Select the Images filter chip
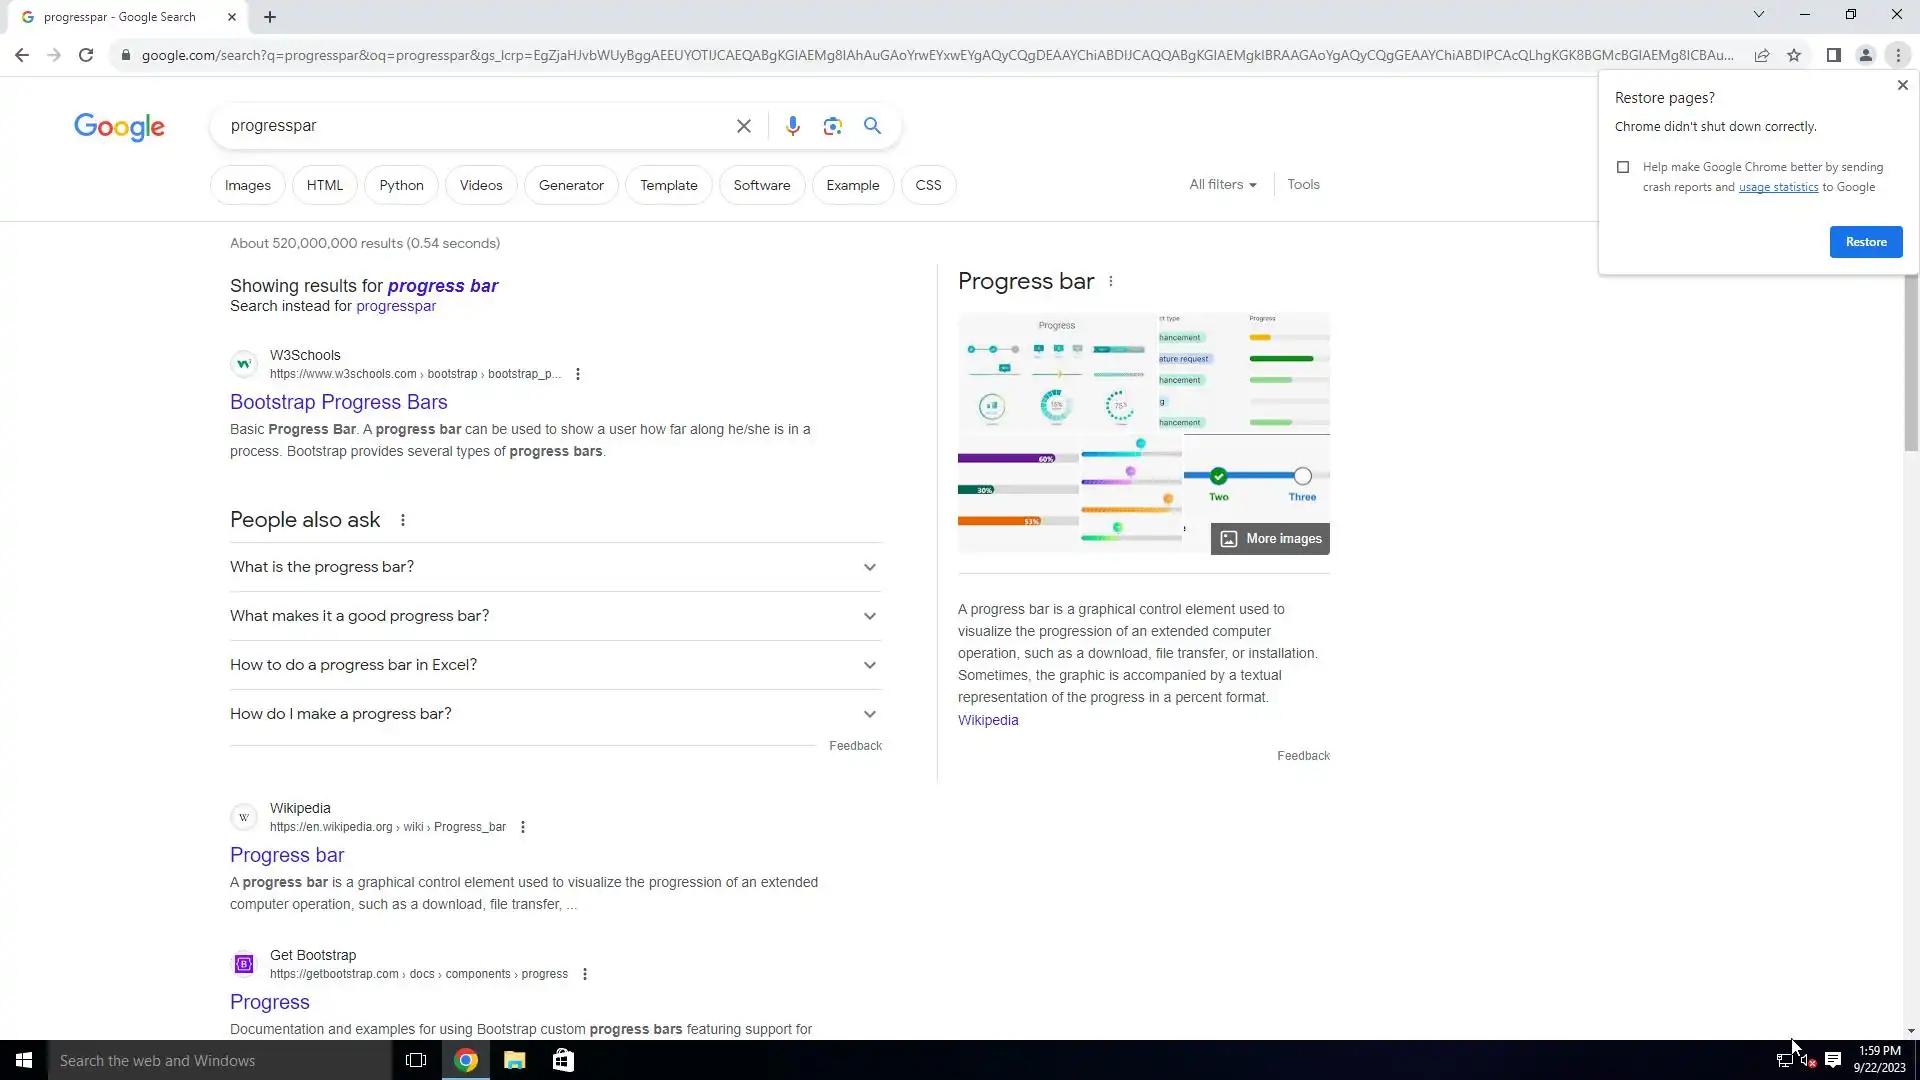1920x1080 pixels. pos(247,186)
